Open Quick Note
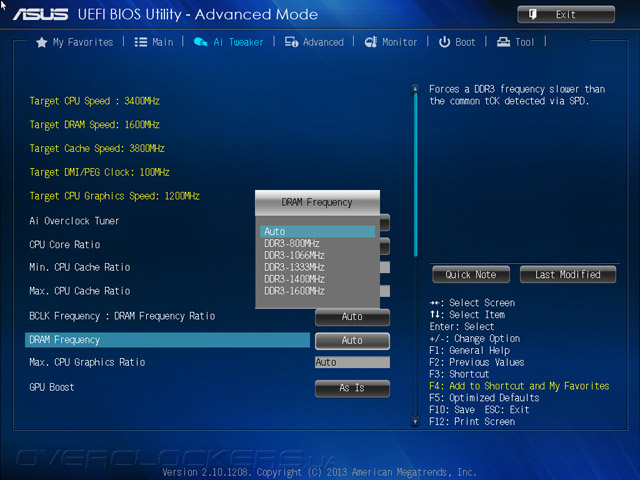 pos(471,274)
